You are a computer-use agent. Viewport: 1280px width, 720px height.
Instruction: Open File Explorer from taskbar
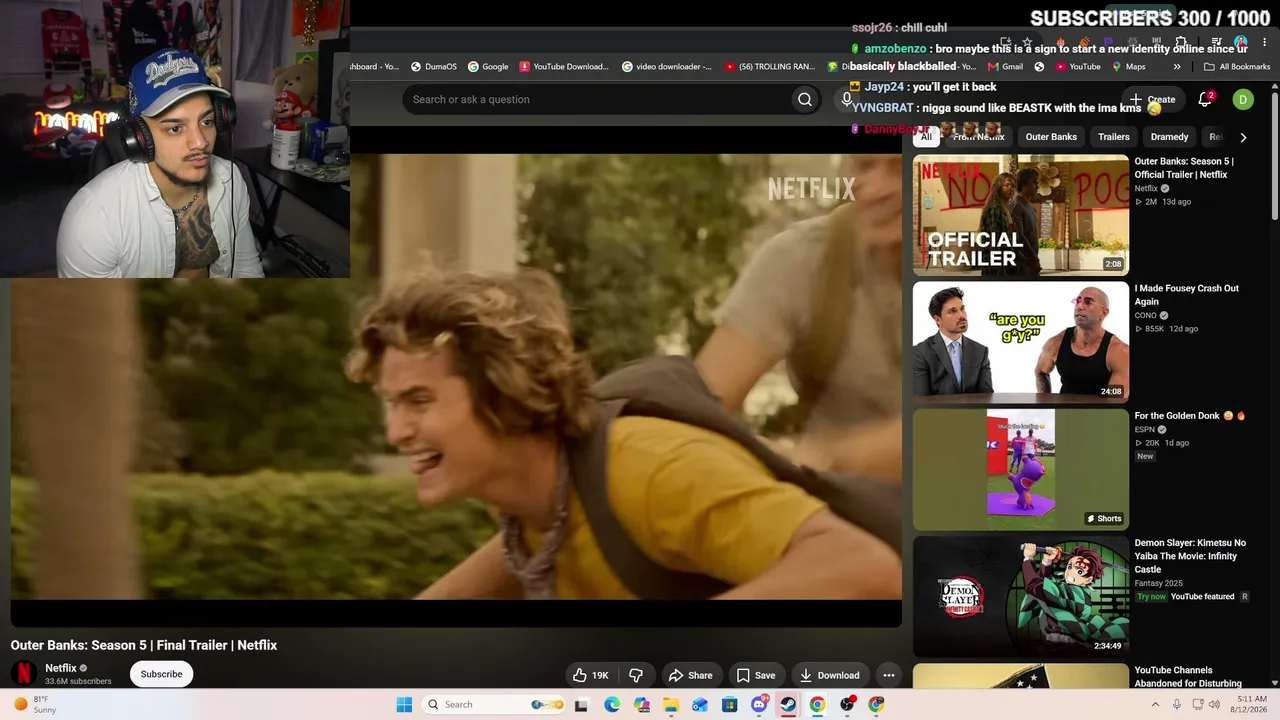pos(671,704)
